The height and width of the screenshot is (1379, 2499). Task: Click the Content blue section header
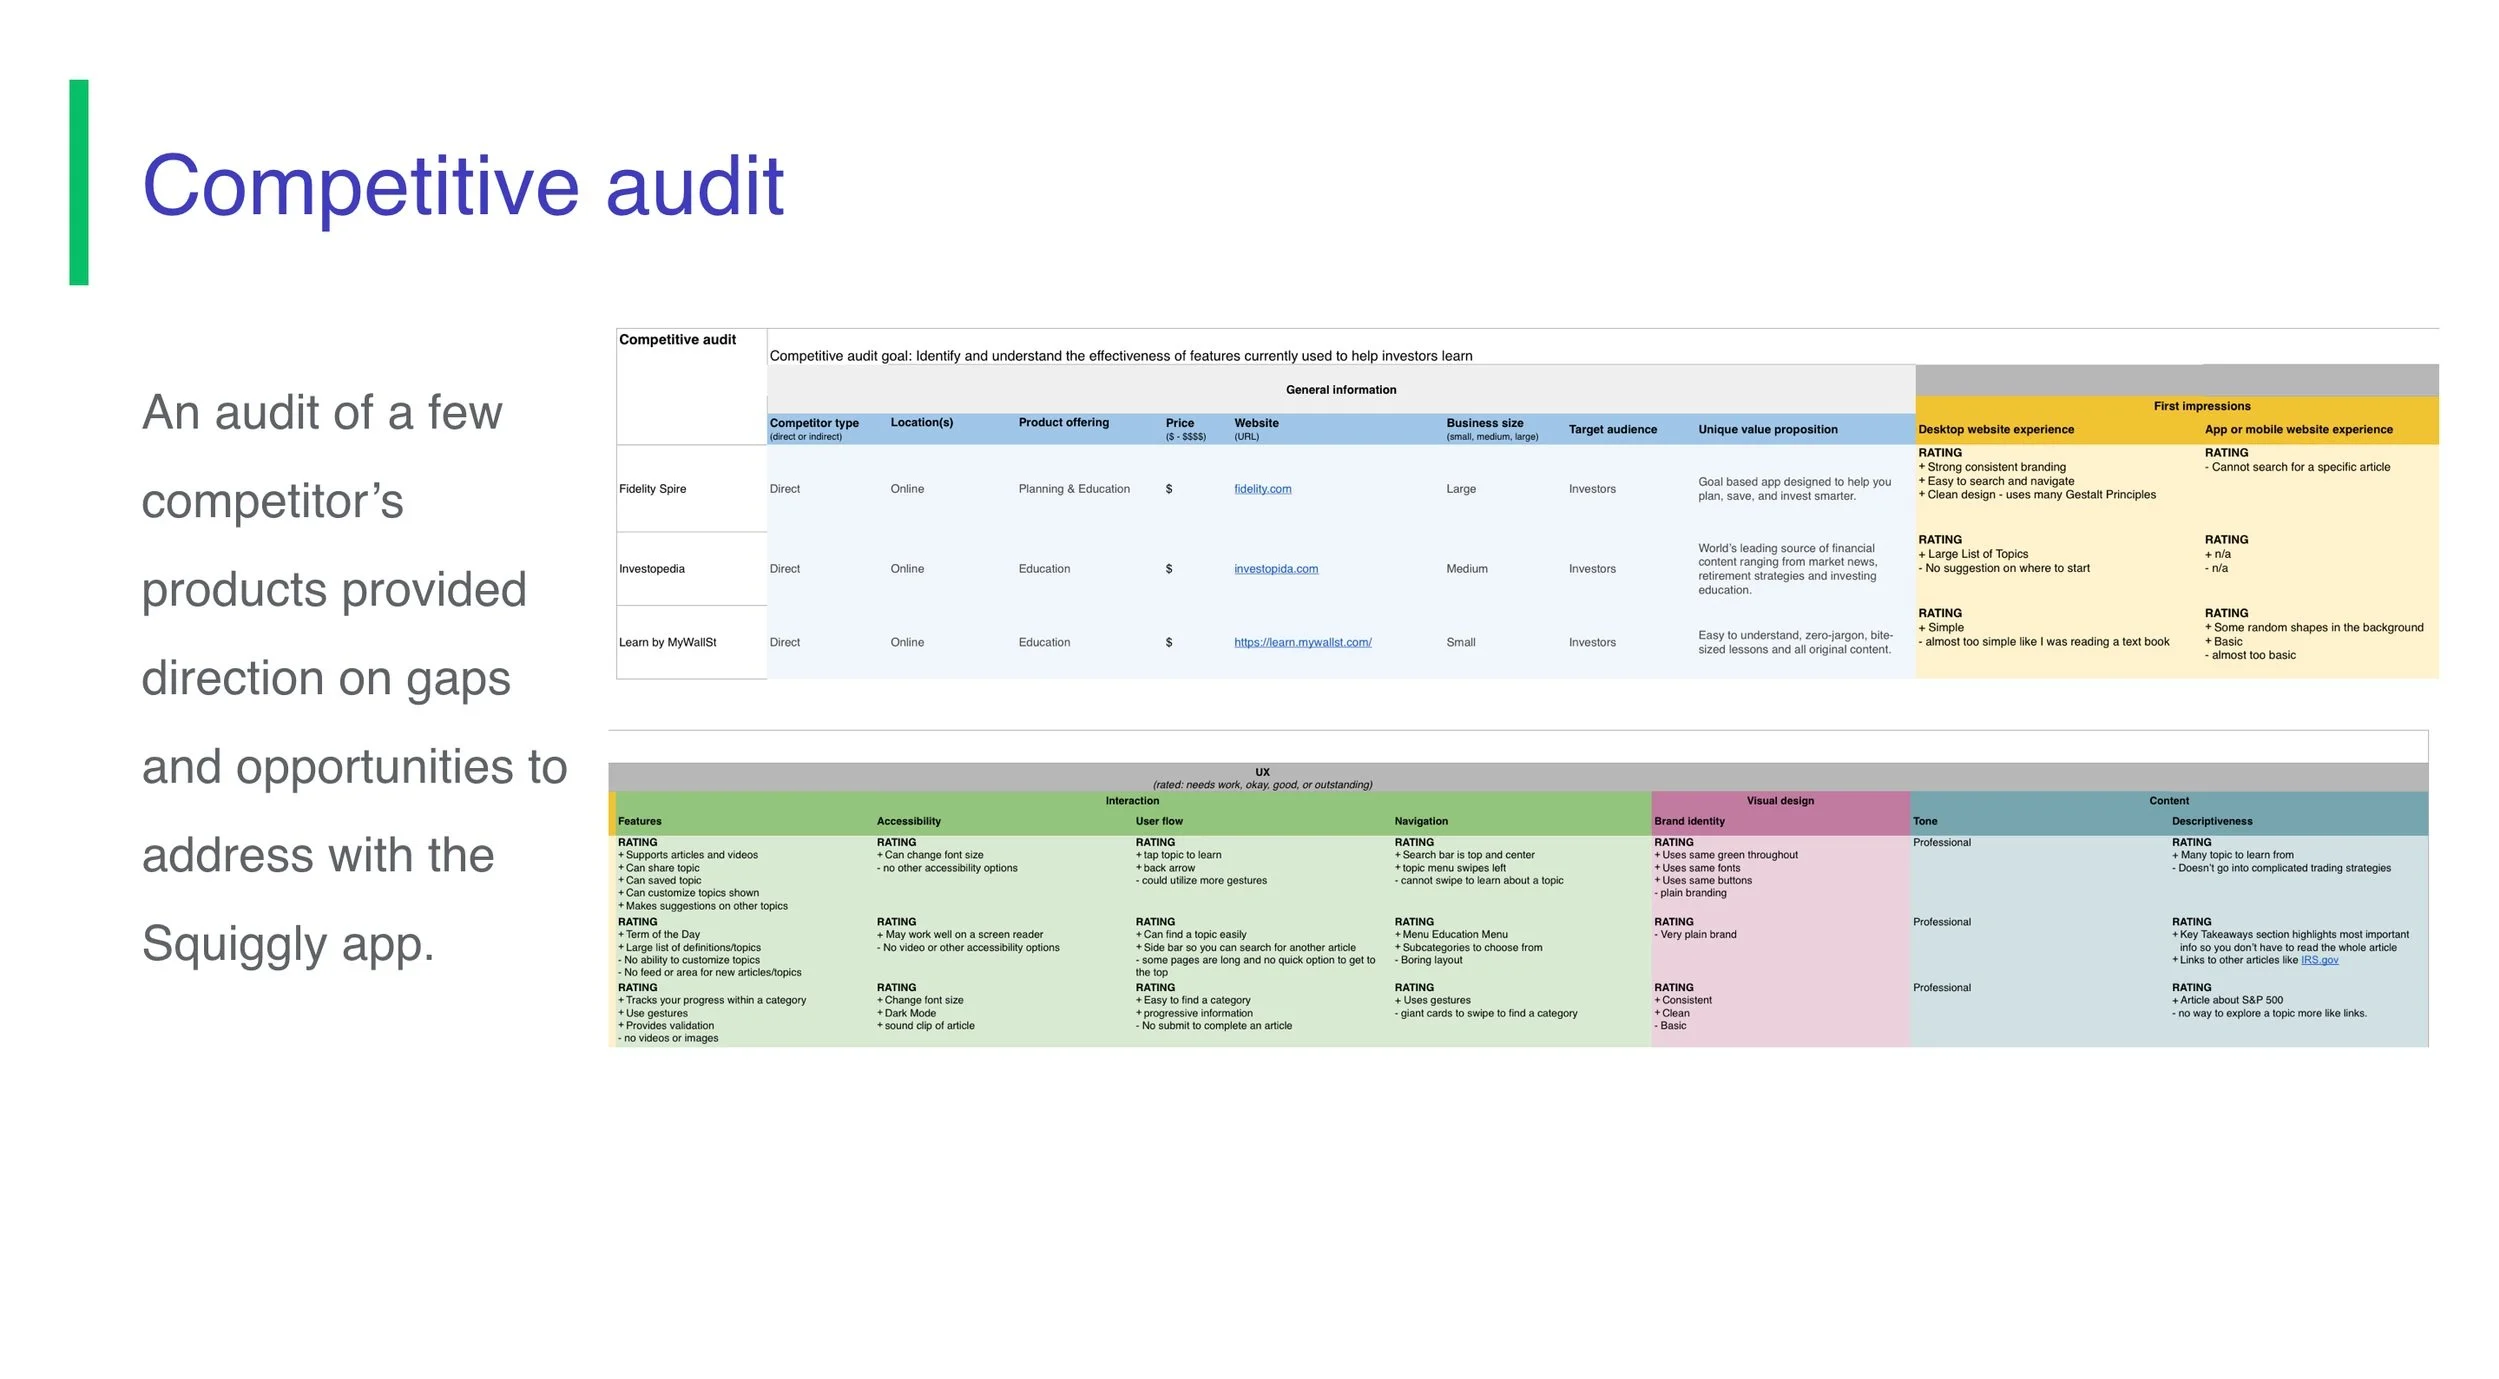click(2168, 801)
